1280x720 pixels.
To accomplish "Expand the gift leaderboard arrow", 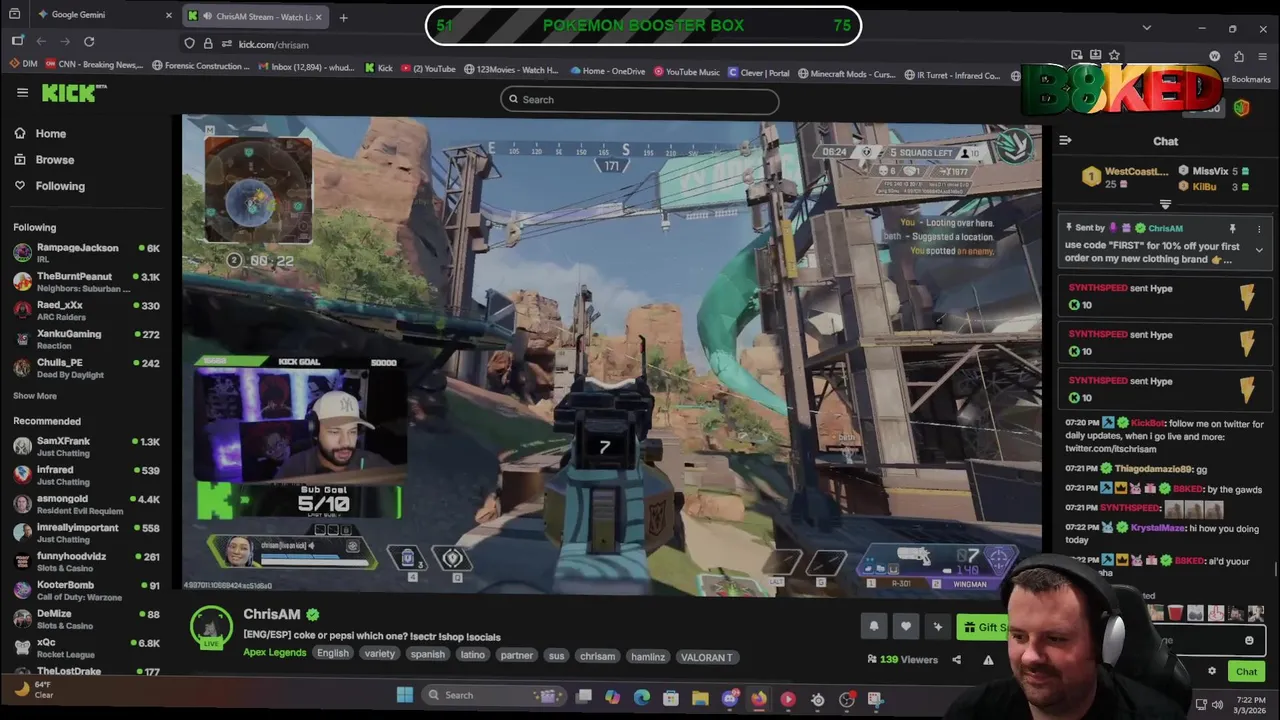I will click(x=1165, y=204).
